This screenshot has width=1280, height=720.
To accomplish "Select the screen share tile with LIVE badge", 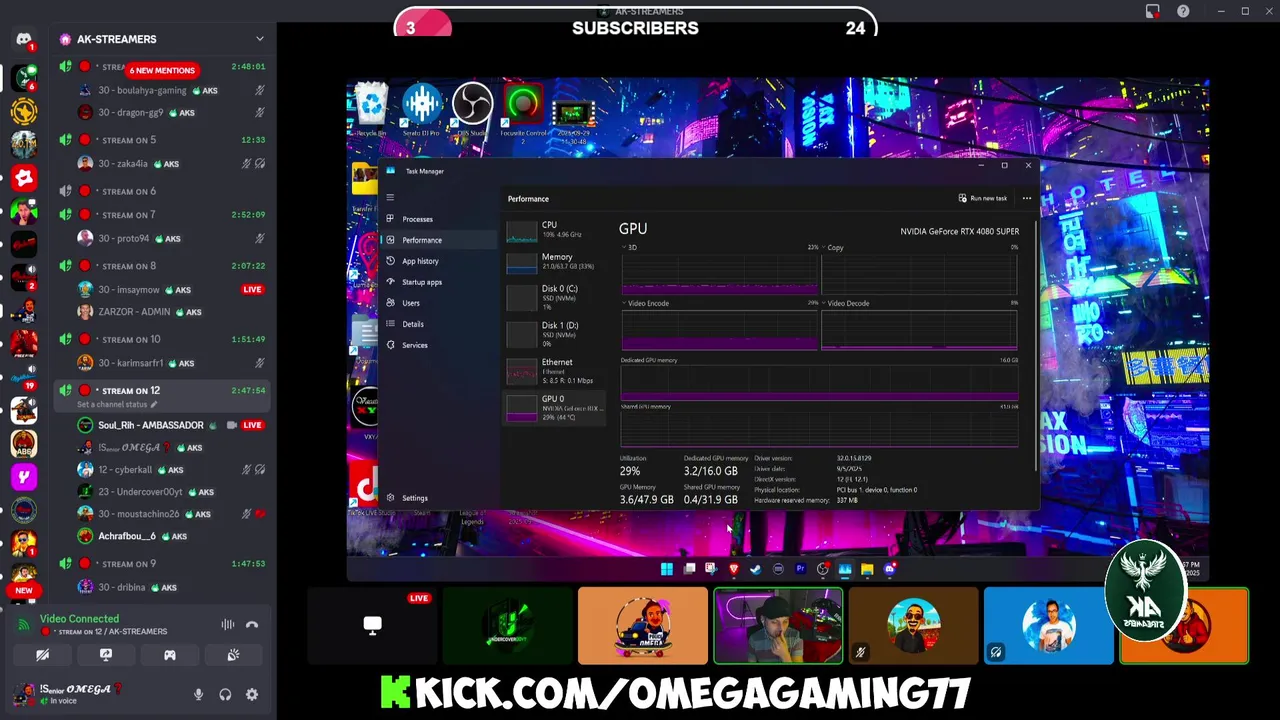I will click(x=372, y=626).
